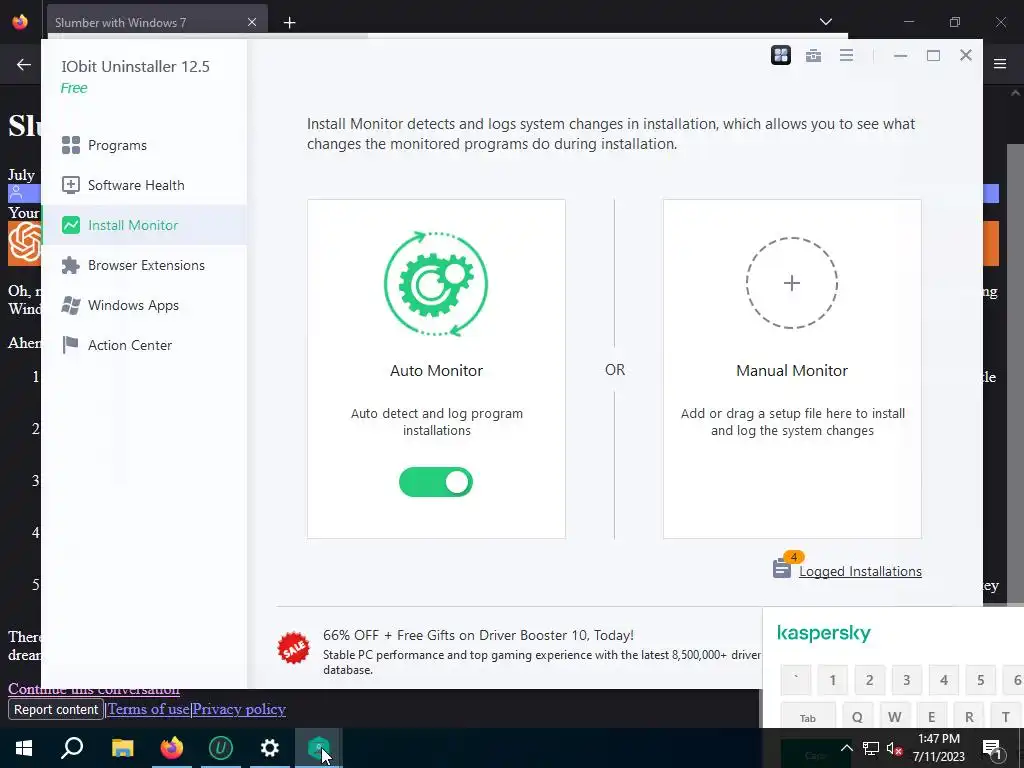Open a new Firefox tab

tap(289, 23)
